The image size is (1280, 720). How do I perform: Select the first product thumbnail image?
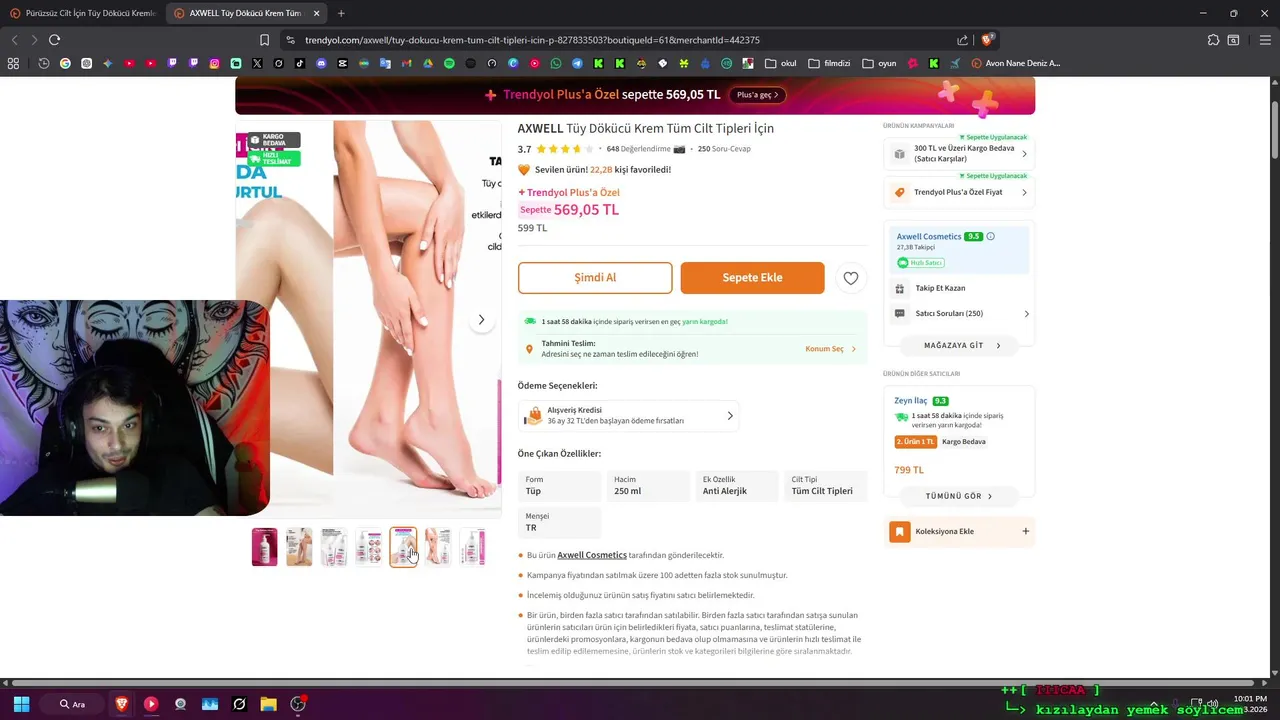(x=264, y=547)
